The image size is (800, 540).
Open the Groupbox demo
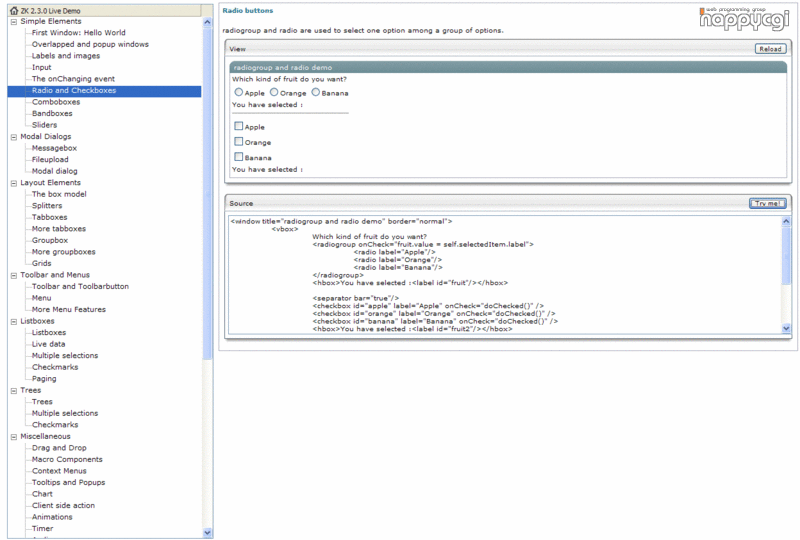point(50,240)
